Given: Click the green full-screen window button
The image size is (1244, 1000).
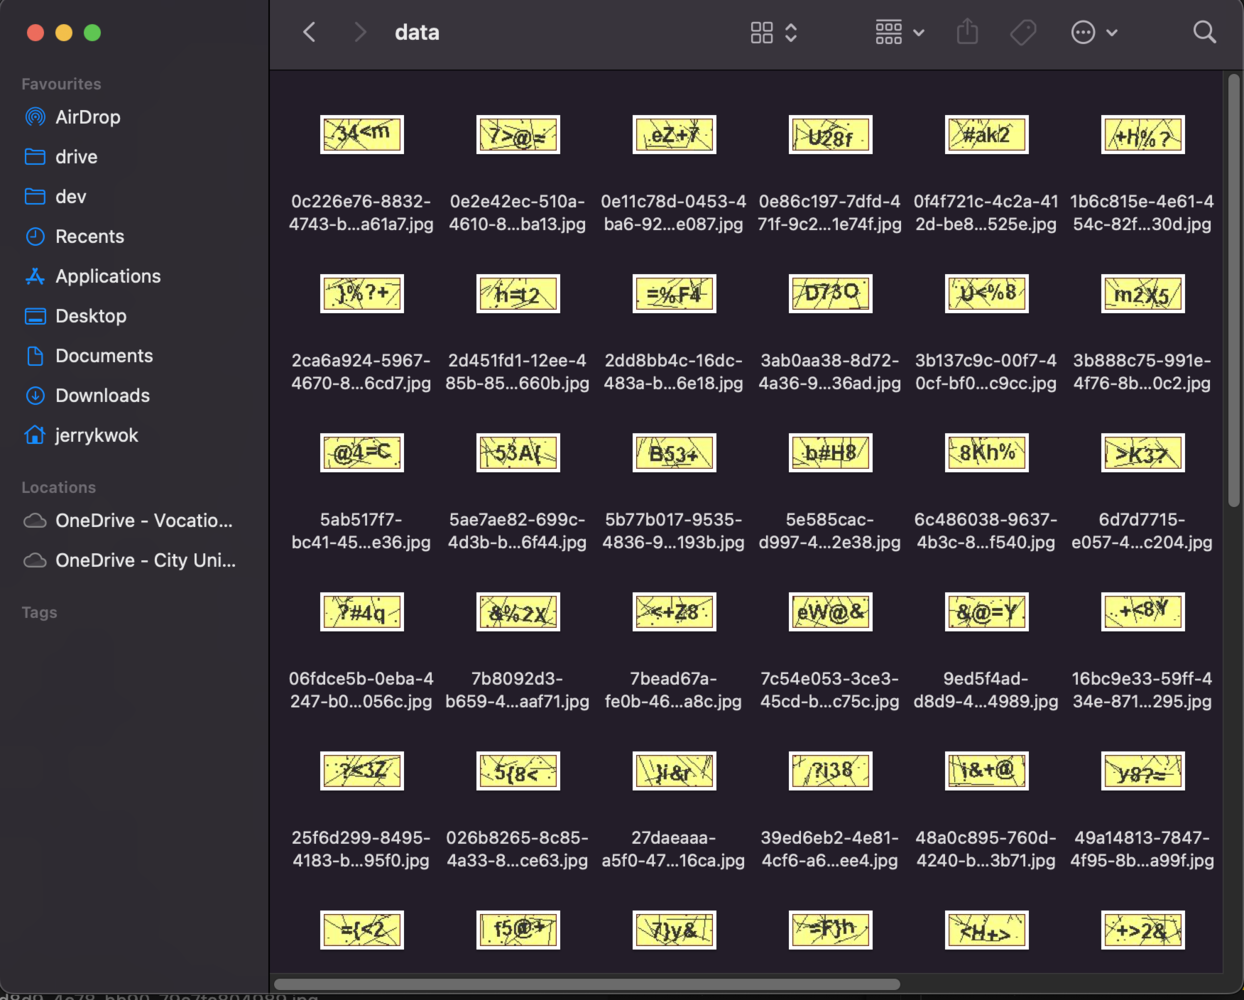Looking at the screenshot, I should [92, 33].
